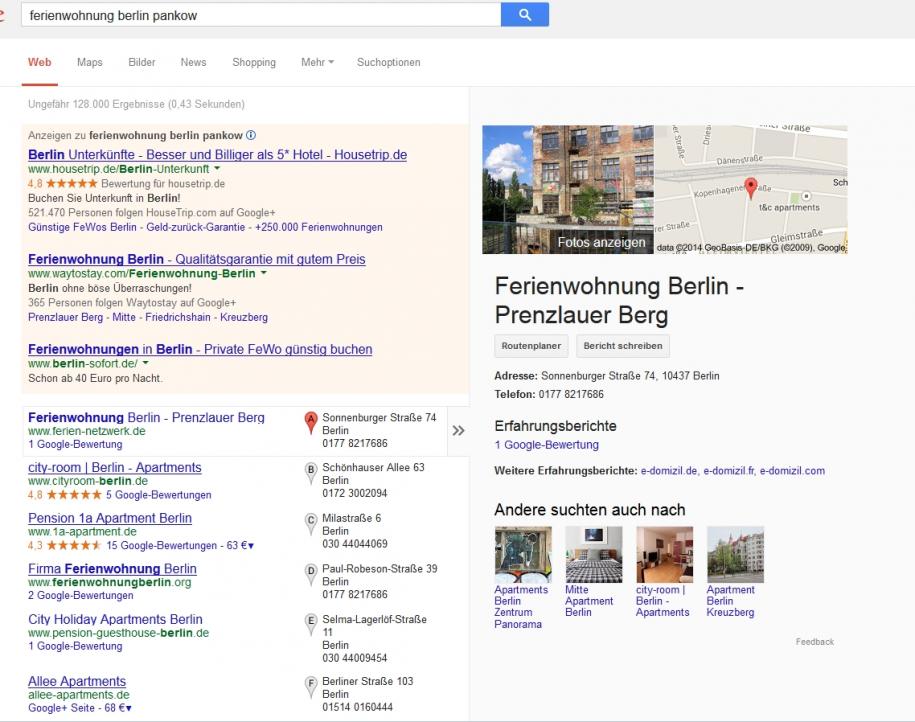Image resolution: width=915 pixels, height=722 pixels.
Task: Click the city-room Berlin Apartments thumbnail image
Action: [665, 554]
